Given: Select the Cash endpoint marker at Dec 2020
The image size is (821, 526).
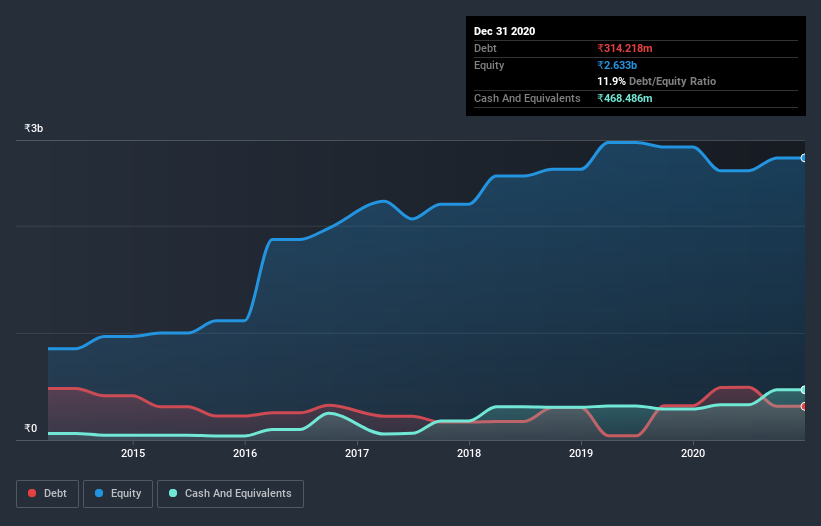Looking at the screenshot, I should 804,390.
